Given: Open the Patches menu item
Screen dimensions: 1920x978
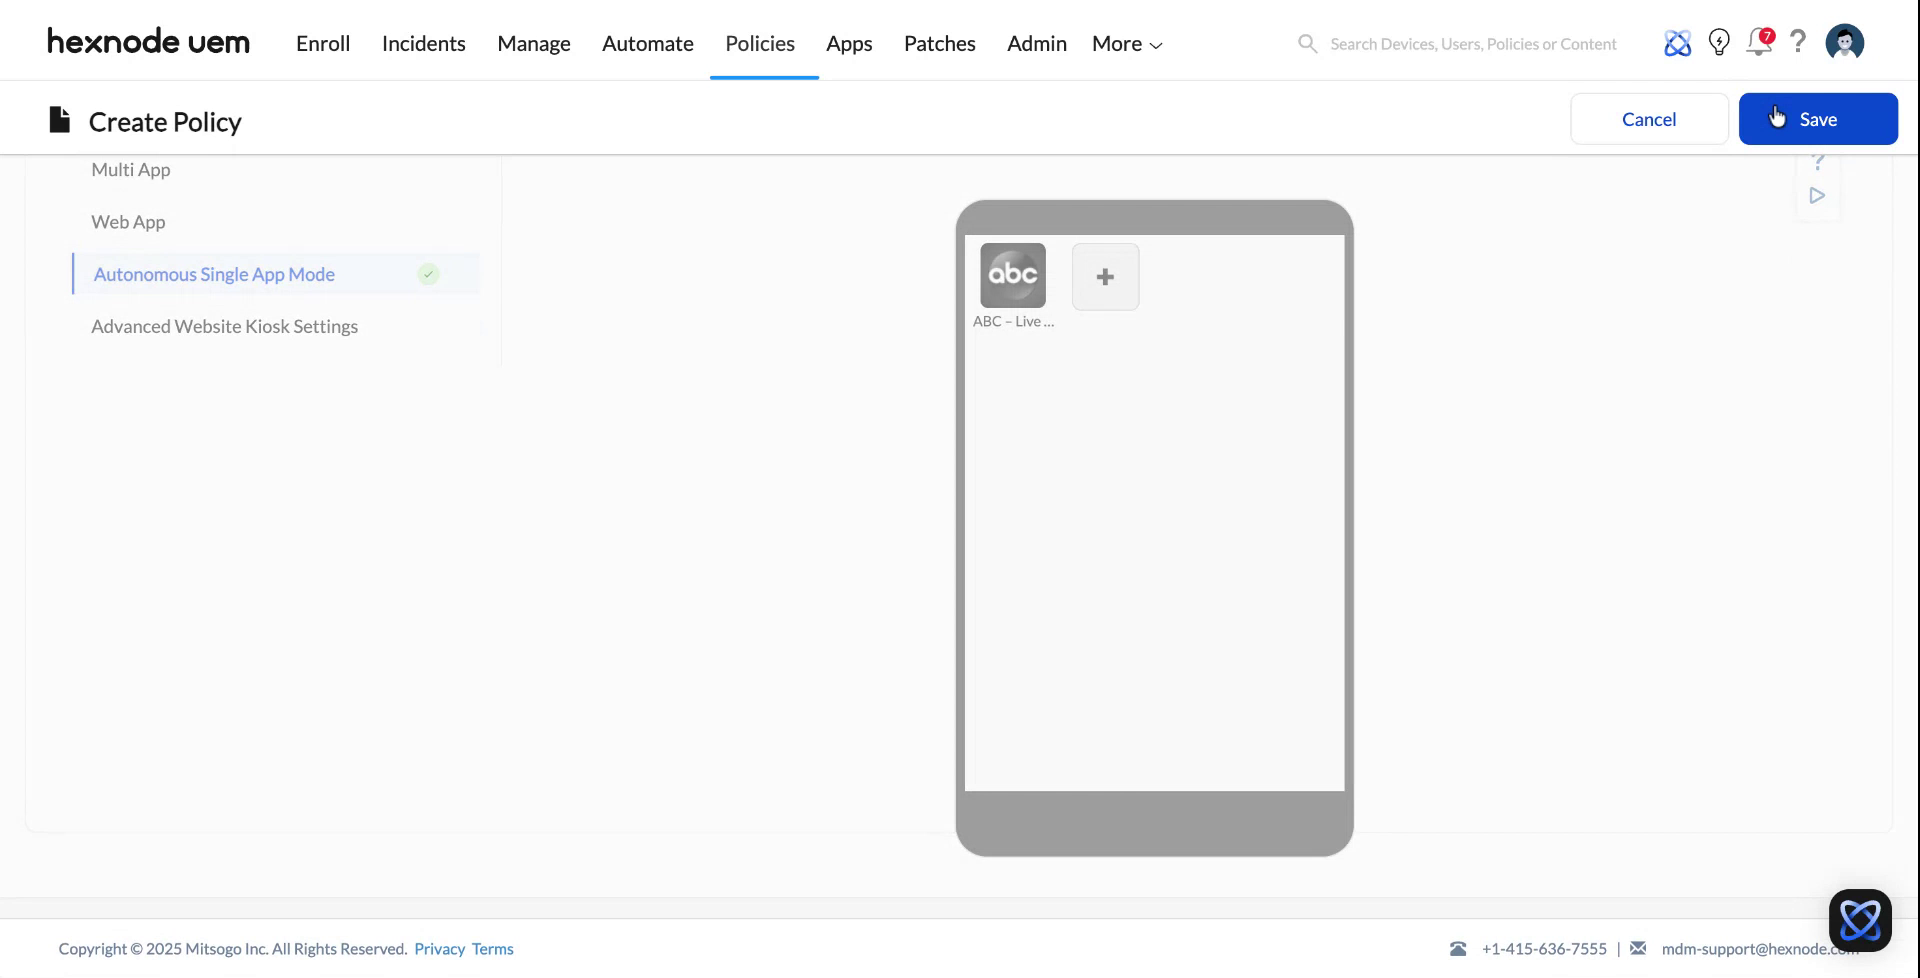Looking at the screenshot, I should 939,43.
